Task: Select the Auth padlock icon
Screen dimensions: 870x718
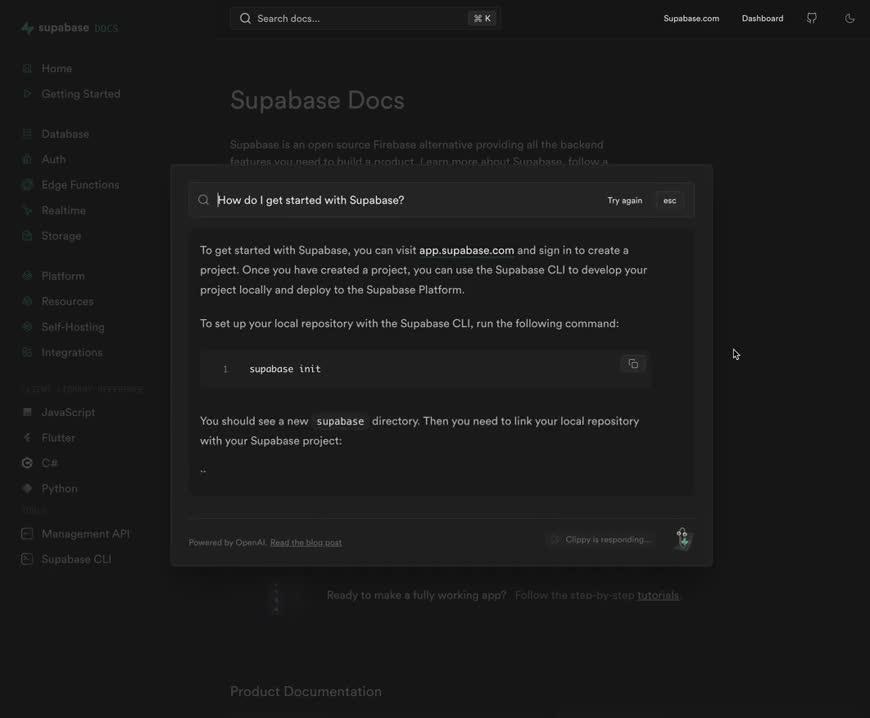Action: [27, 158]
